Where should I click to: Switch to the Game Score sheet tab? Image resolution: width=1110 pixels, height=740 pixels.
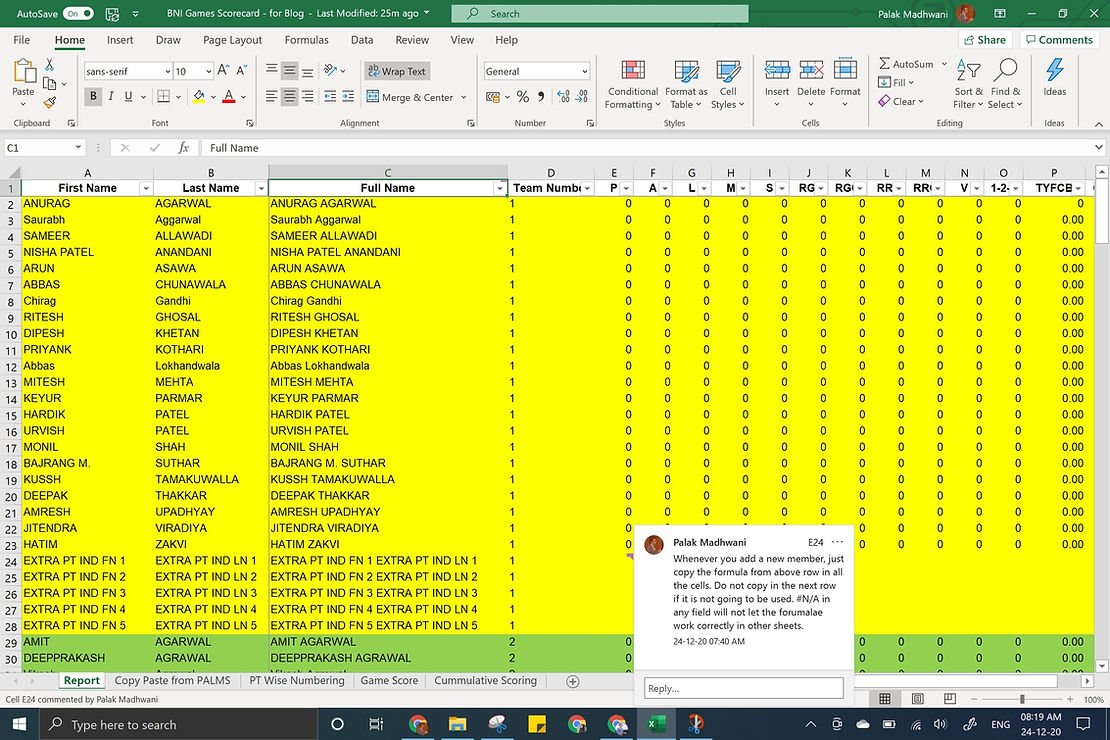click(389, 681)
